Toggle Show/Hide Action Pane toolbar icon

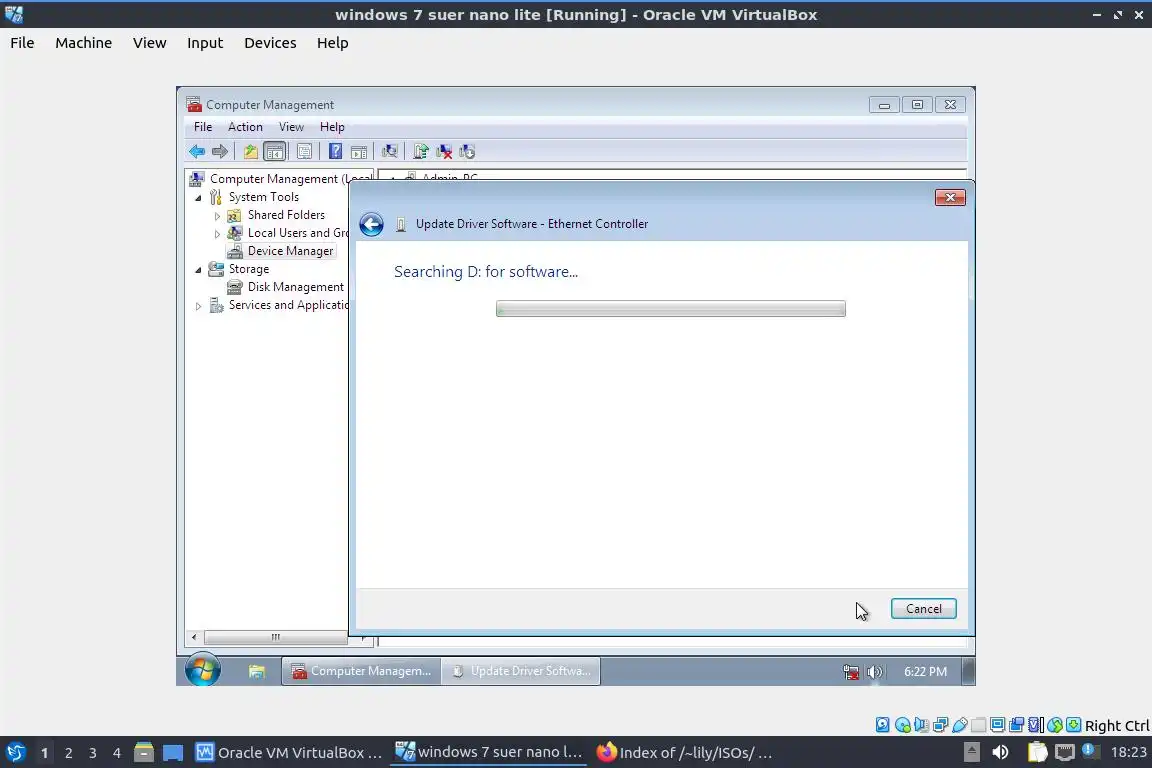(x=359, y=151)
